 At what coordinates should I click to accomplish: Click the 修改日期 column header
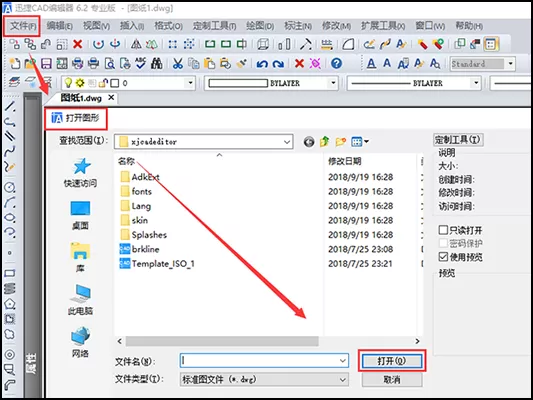coord(344,161)
